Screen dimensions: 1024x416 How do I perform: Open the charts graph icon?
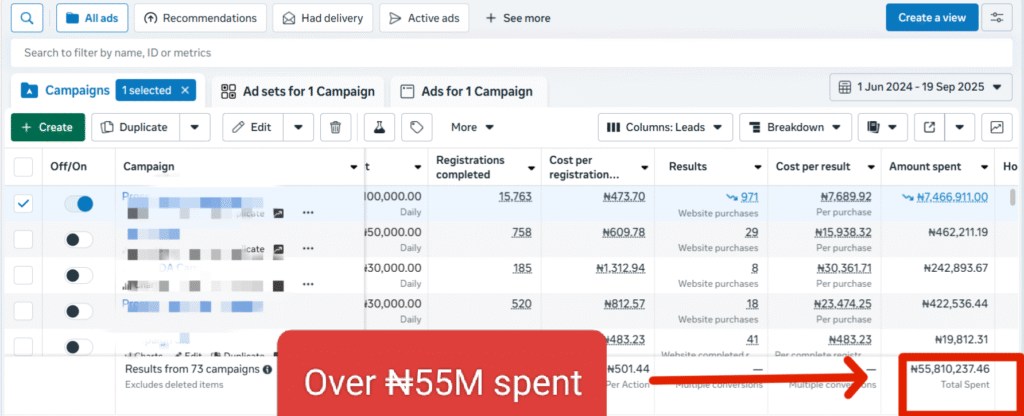point(996,127)
